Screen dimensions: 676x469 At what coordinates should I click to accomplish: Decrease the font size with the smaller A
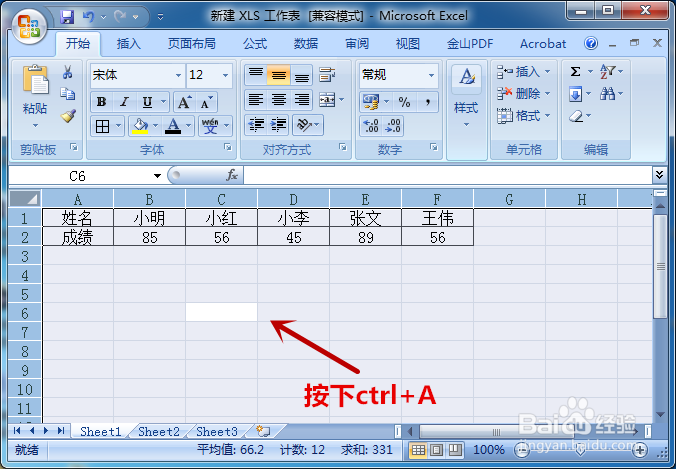coord(207,102)
